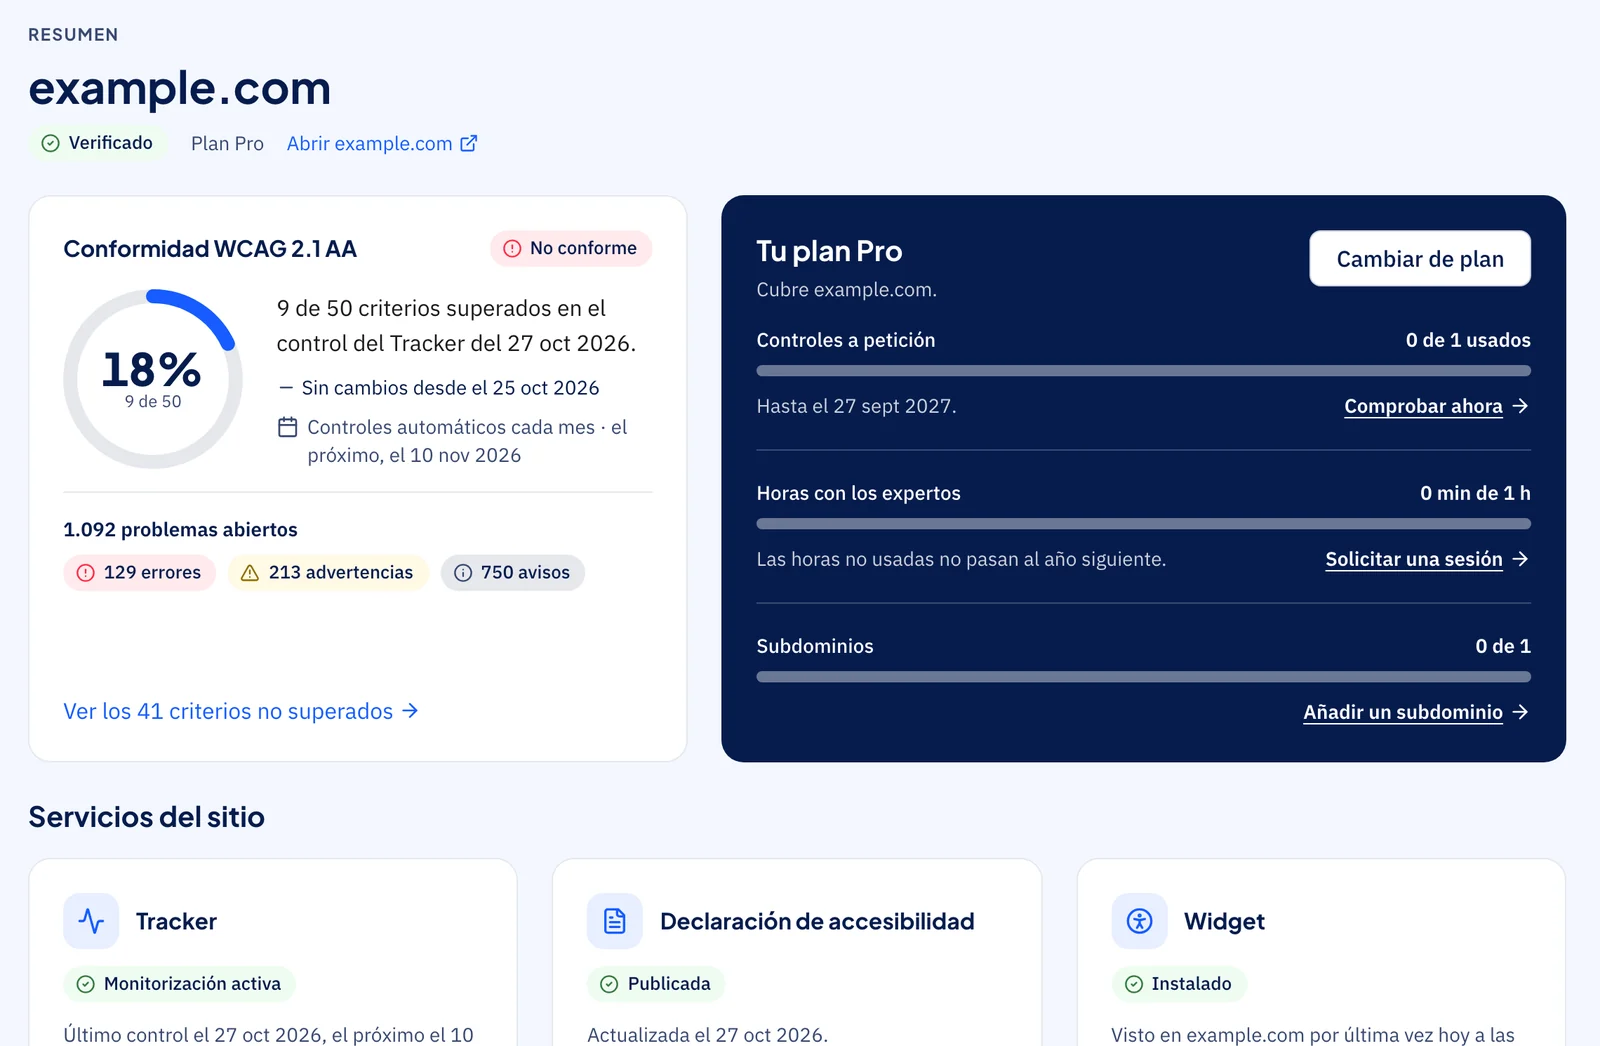1600x1046 pixels.
Task: Click the accessibility statement document icon
Action: pyautogui.click(x=615, y=921)
